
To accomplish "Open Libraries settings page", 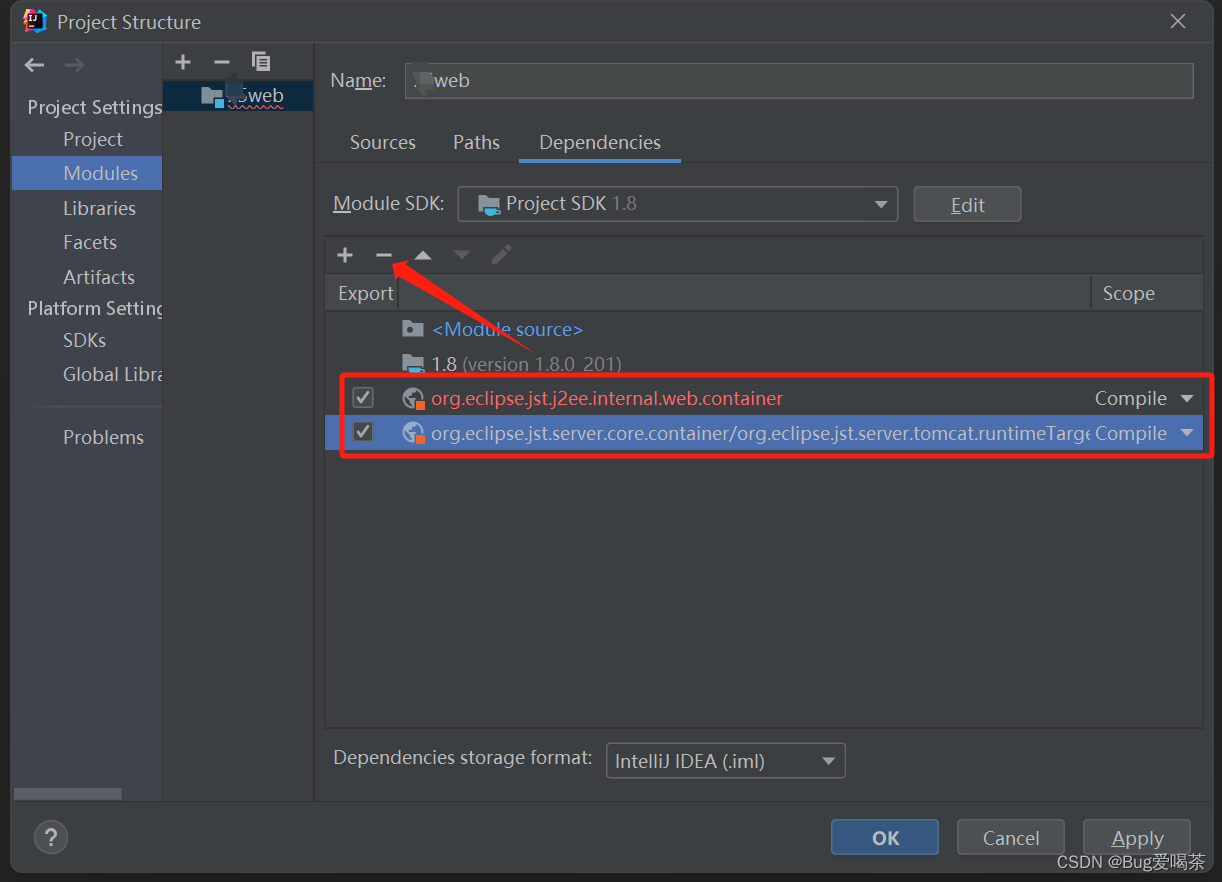I will click(x=99, y=208).
